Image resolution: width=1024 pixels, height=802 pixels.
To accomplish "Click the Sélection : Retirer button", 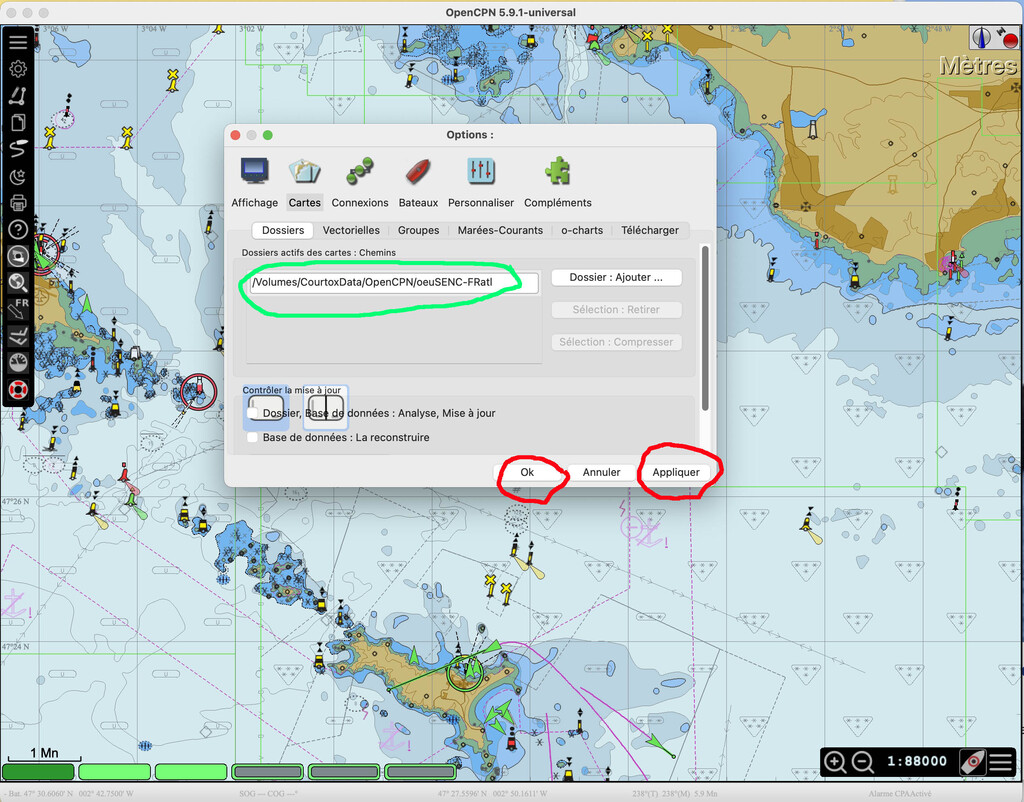I will [x=616, y=310].
